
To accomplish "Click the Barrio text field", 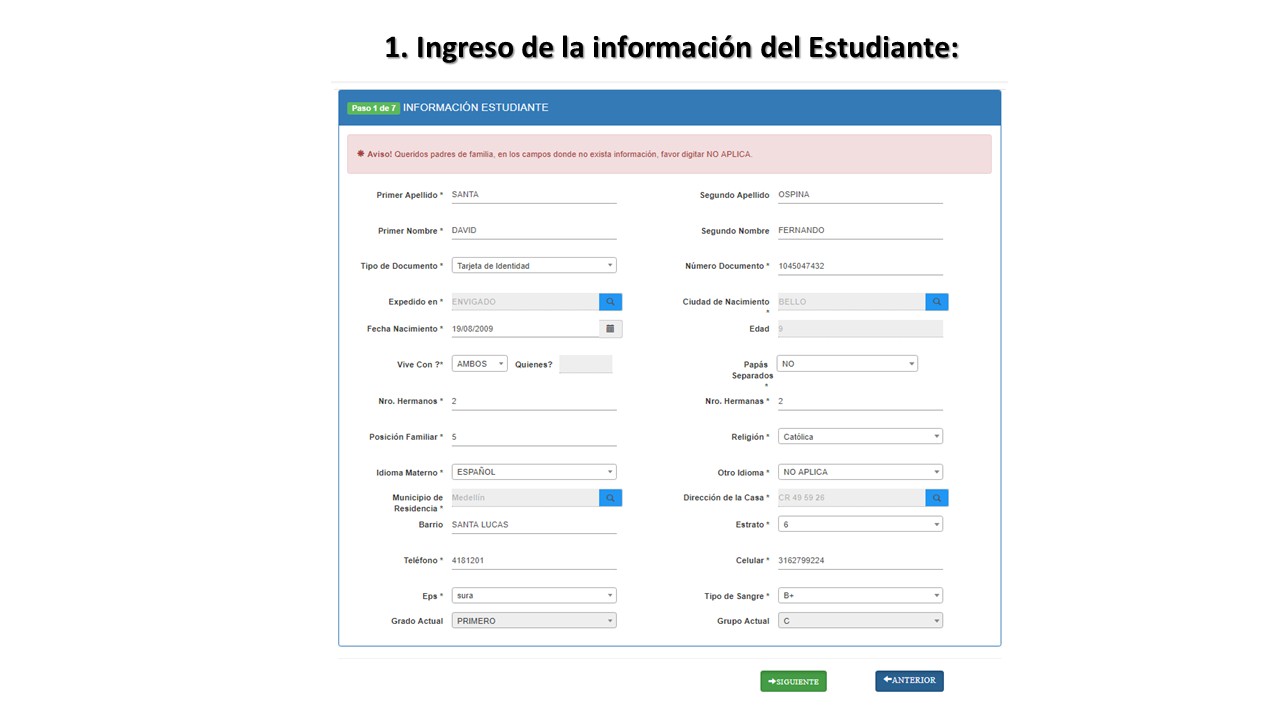I will click(x=534, y=525).
